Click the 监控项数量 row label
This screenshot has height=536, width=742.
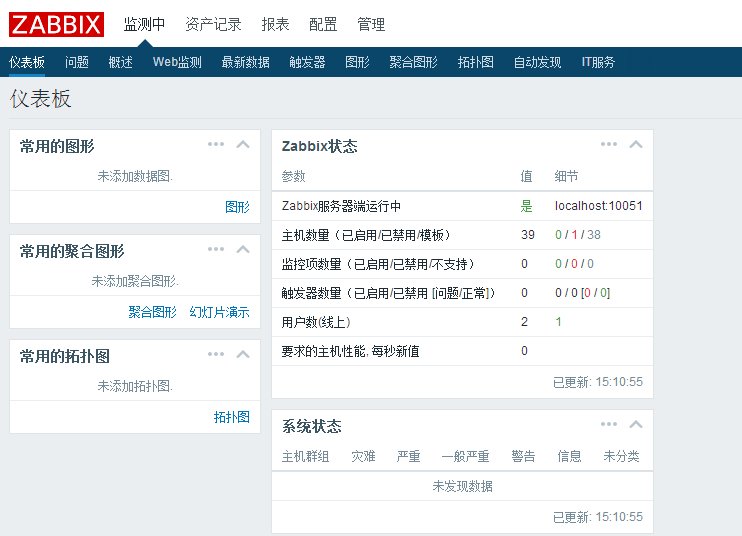[x=378, y=264]
